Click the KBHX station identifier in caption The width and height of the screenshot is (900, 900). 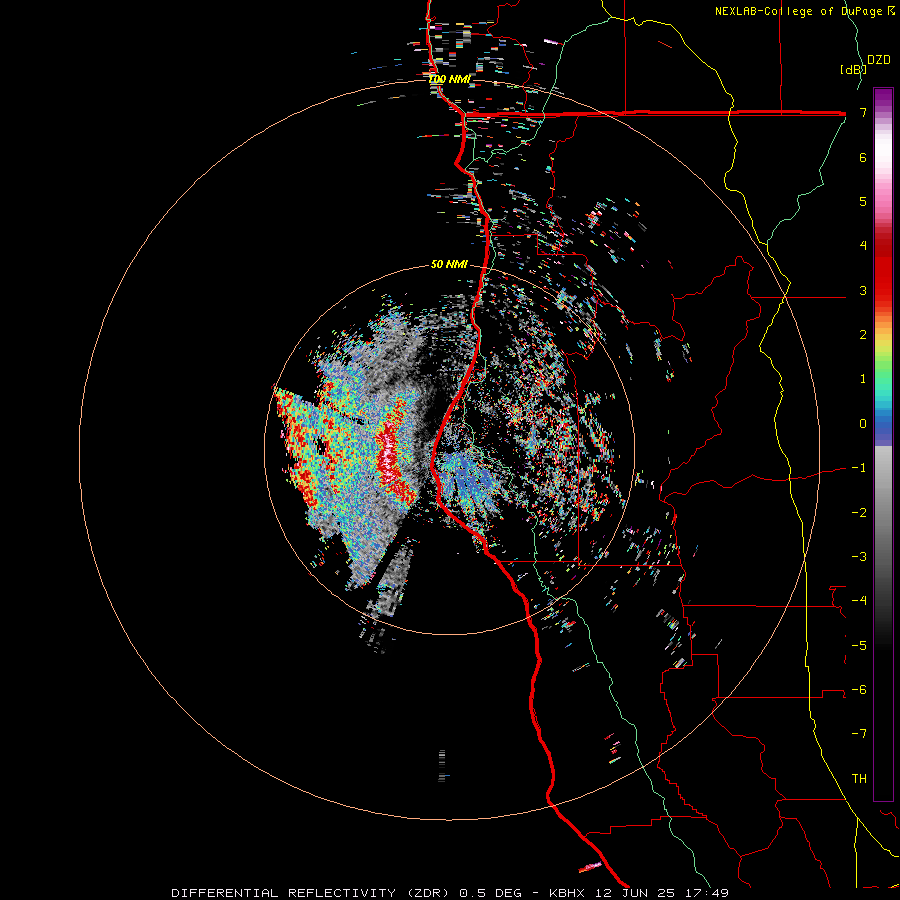567,893
